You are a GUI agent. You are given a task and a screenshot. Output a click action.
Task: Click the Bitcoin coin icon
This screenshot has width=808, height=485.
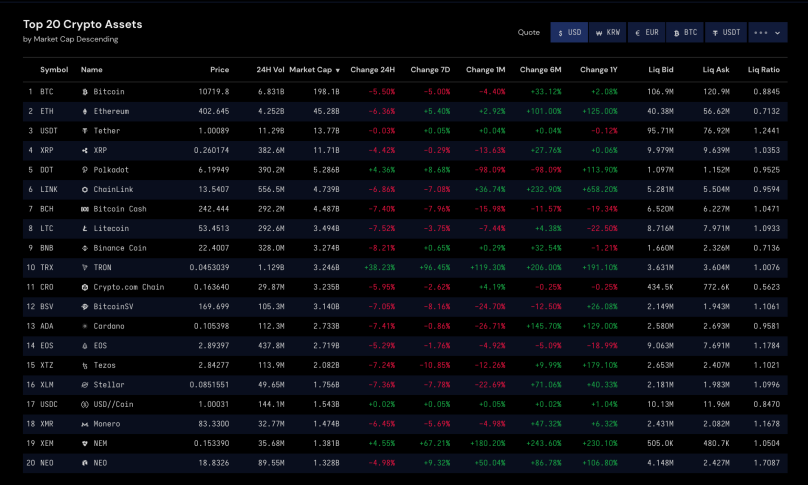click(x=85, y=92)
